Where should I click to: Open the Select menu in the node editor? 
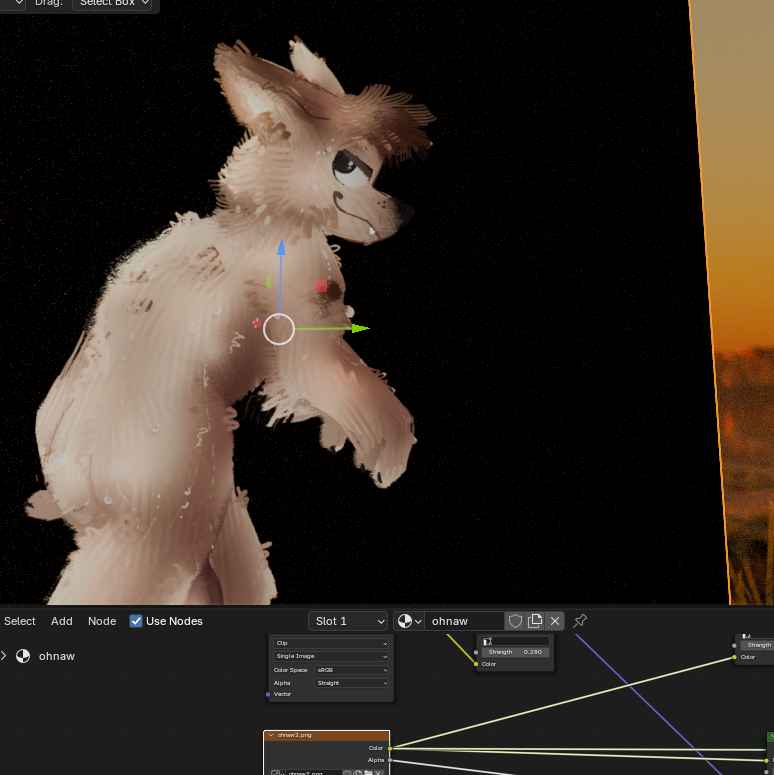point(20,621)
